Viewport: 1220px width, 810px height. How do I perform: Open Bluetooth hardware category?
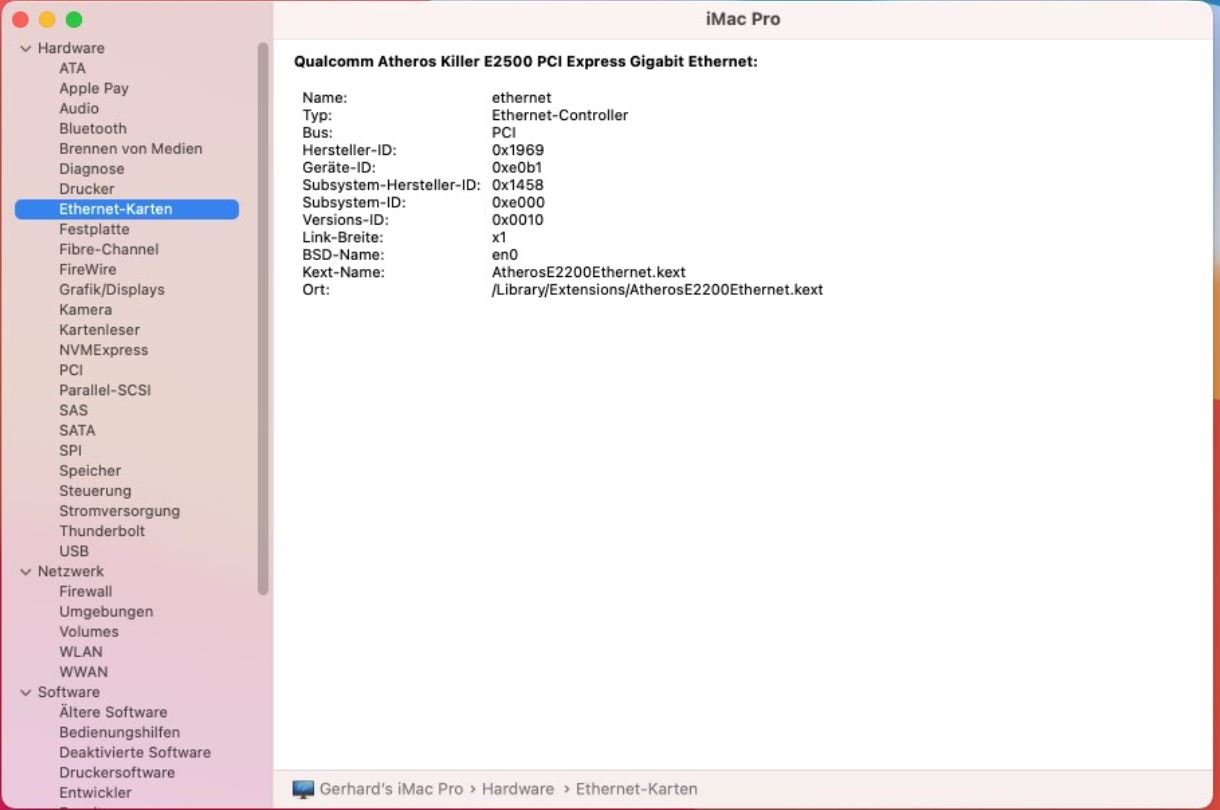click(93, 128)
